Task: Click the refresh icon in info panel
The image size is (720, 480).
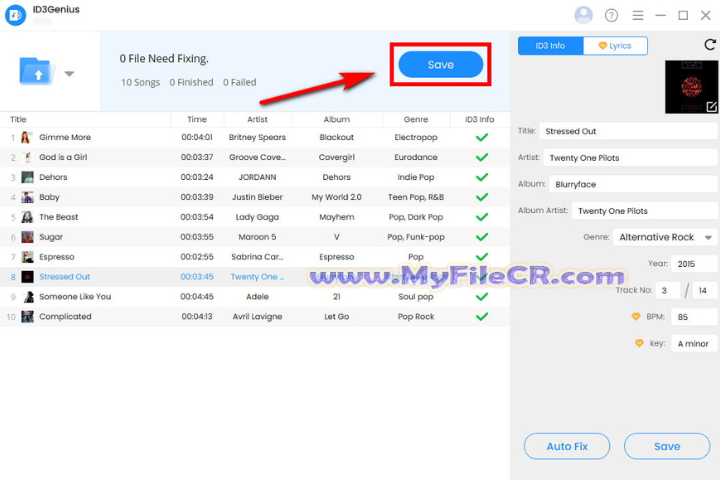Action: coord(710,45)
